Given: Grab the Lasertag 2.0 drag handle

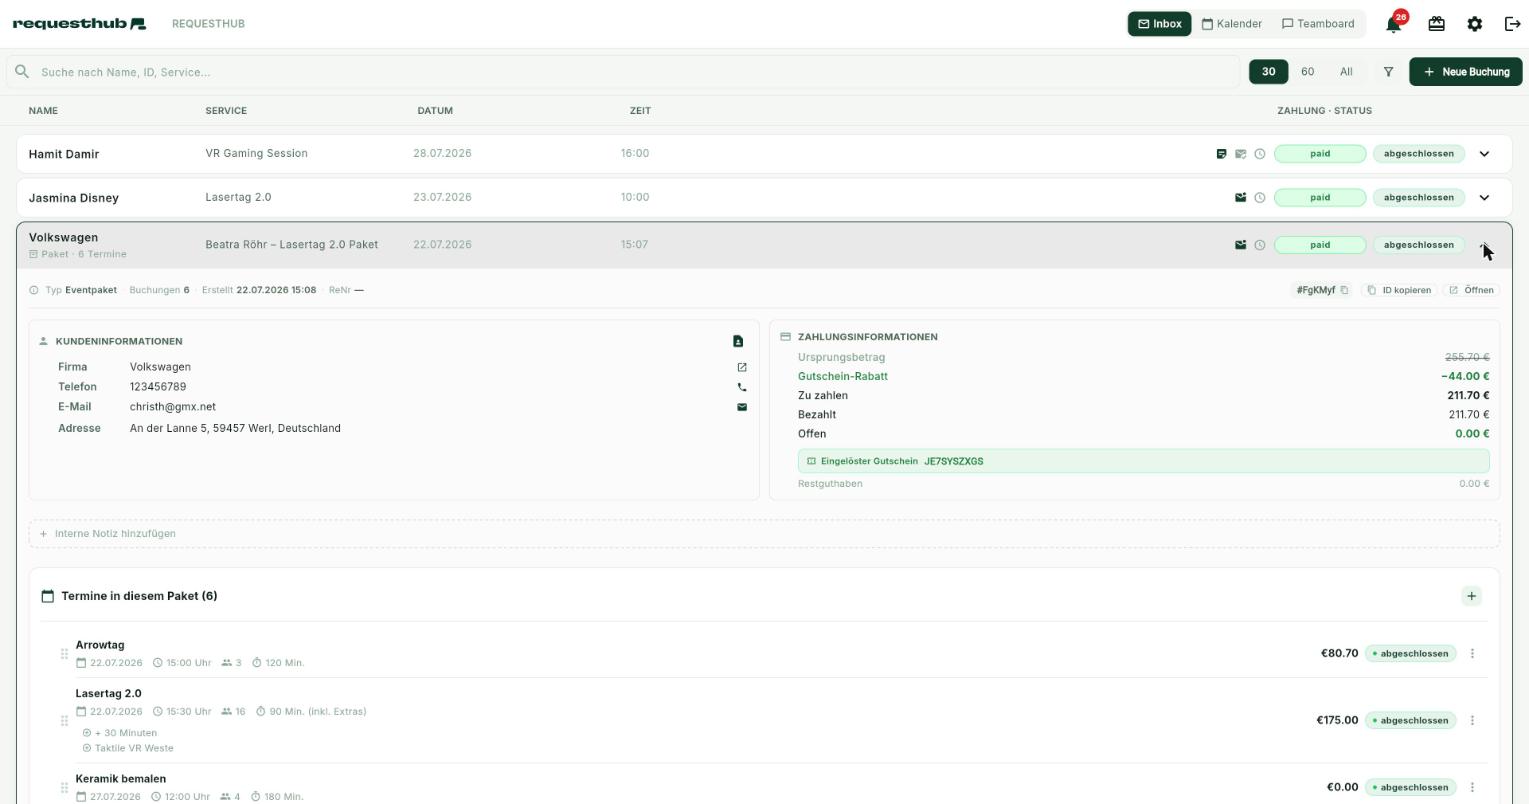Looking at the screenshot, I should (x=64, y=721).
